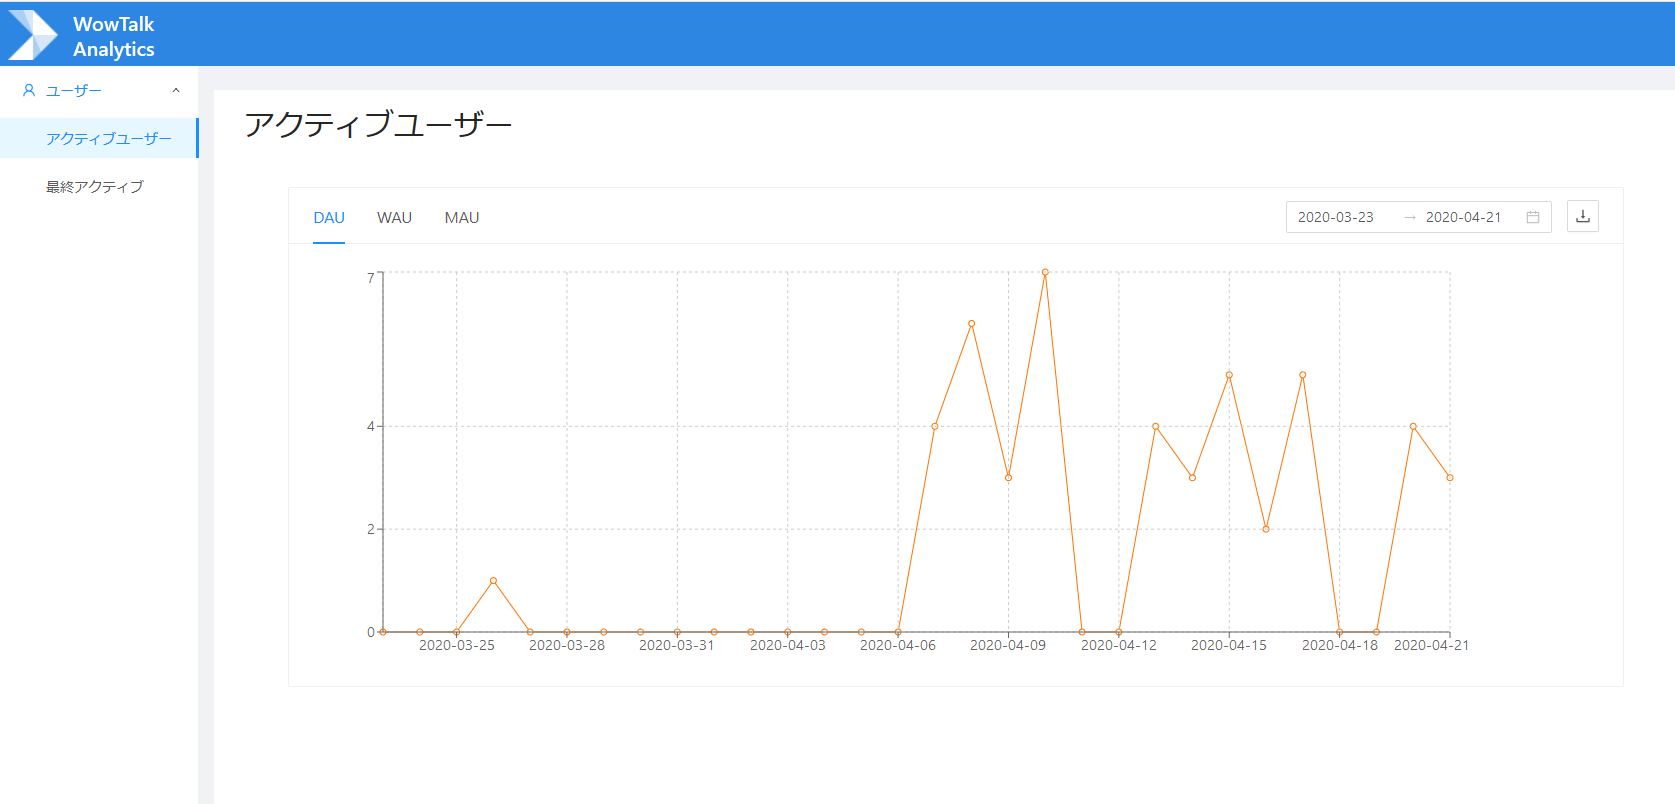Screen dimensions: 1675x804
Task: Click the final data point for 2020-04-21
Action: tap(1450, 478)
